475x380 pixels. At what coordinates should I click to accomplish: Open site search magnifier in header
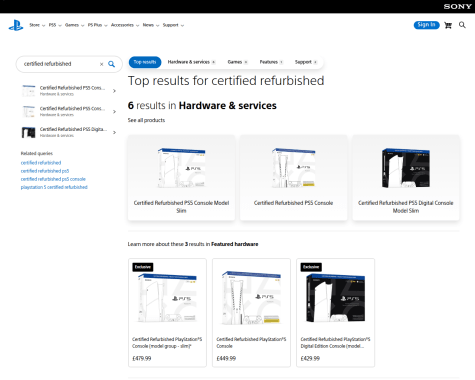click(462, 25)
